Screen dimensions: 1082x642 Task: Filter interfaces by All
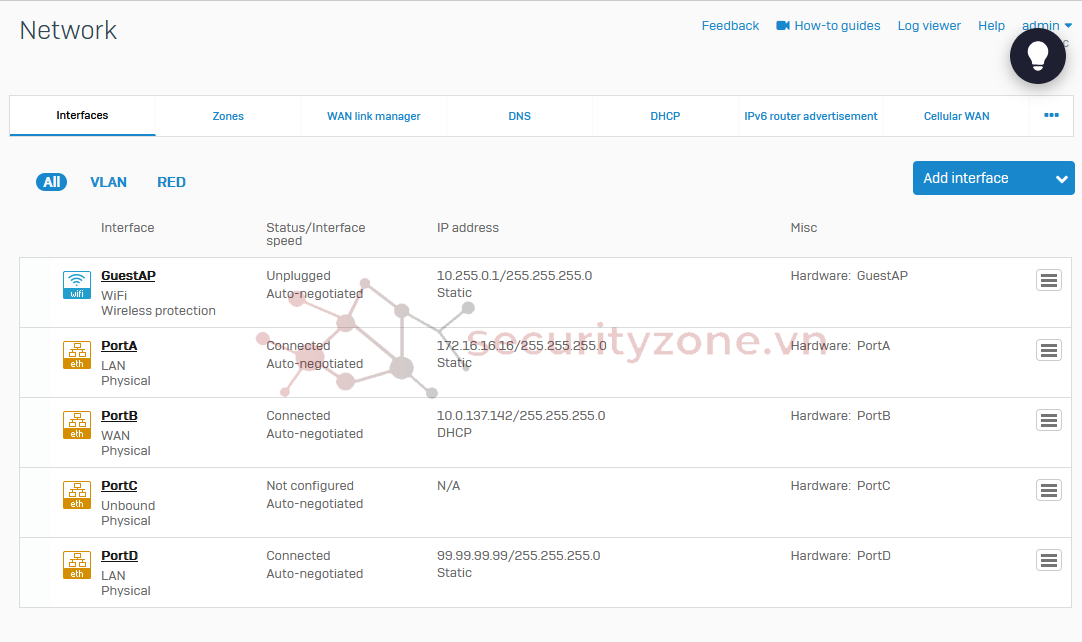click(52, 182)
